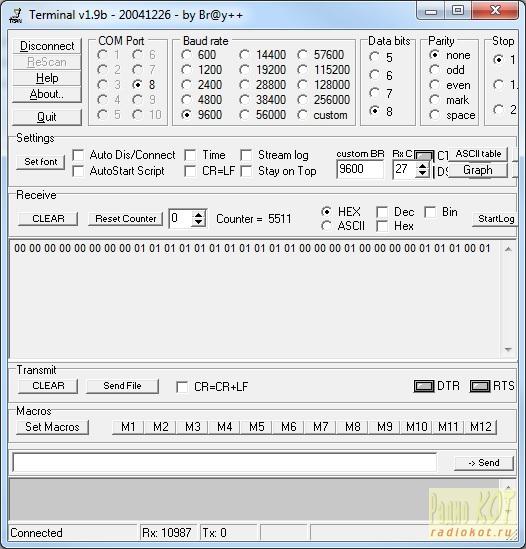
Task: Select COM port 8
Action: 137,85
